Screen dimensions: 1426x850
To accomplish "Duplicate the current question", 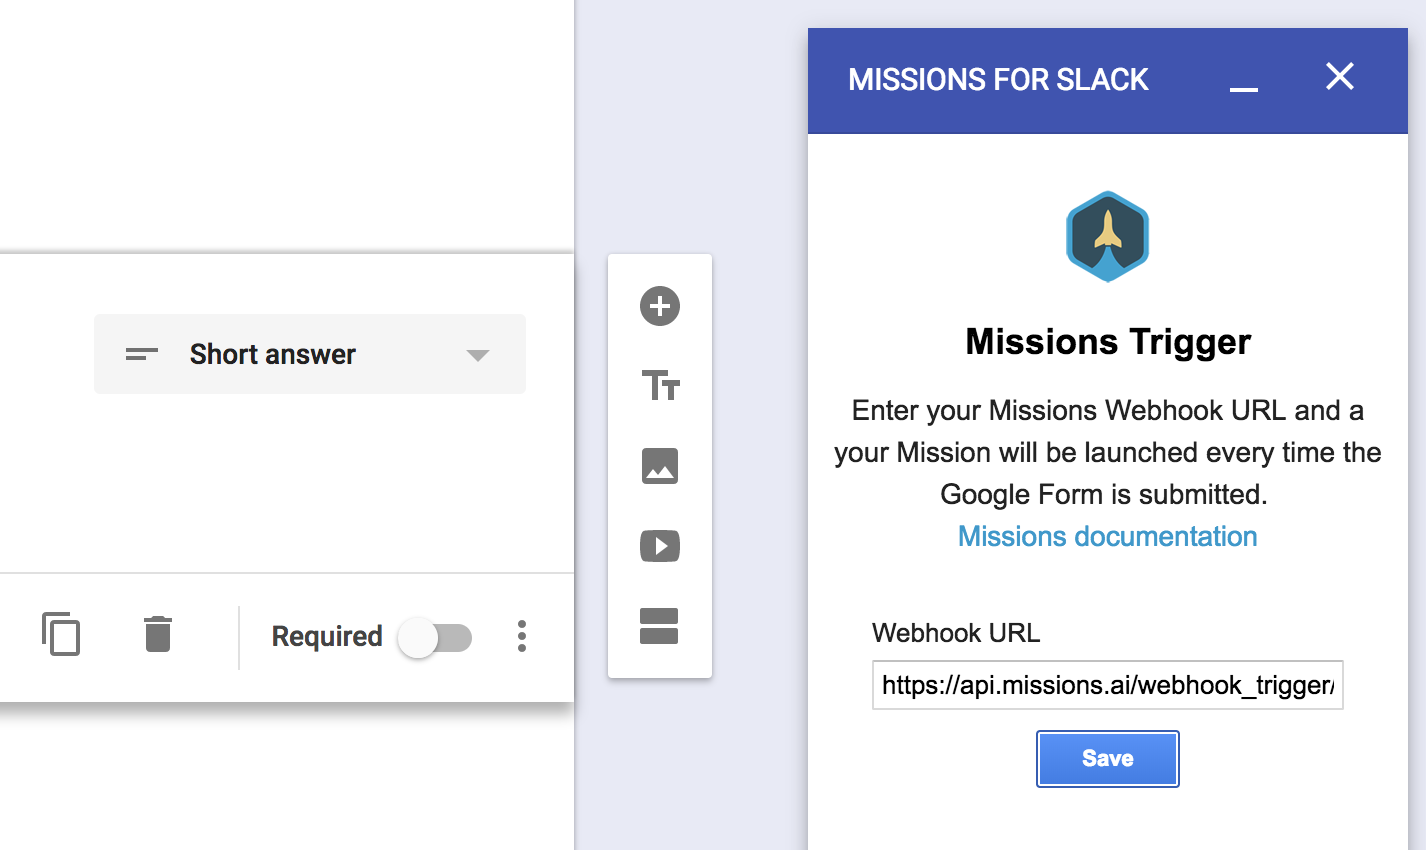I will tap(61, 634).
